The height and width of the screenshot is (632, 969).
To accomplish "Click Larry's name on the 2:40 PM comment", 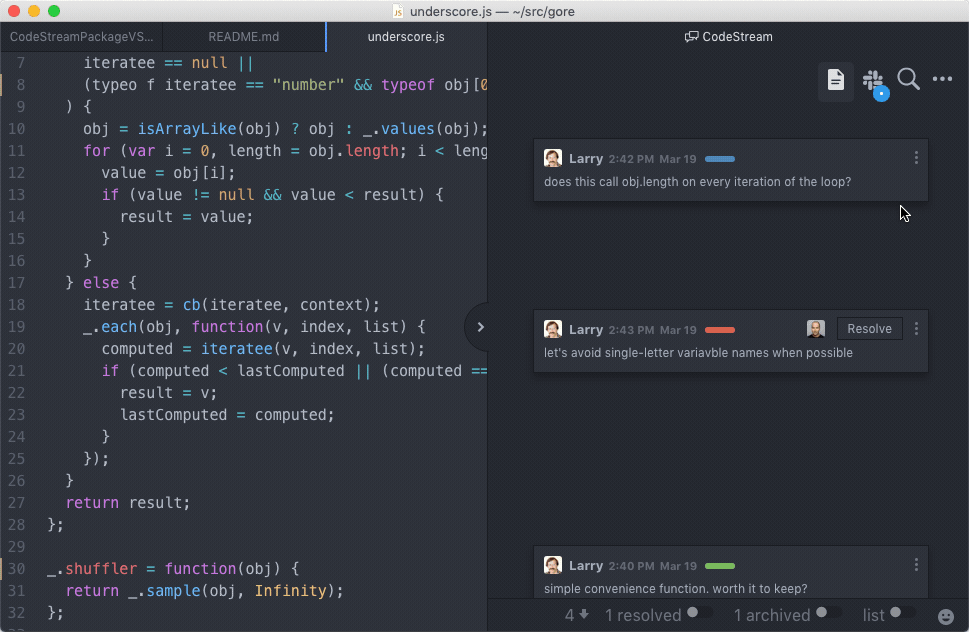I will point(586,565).
